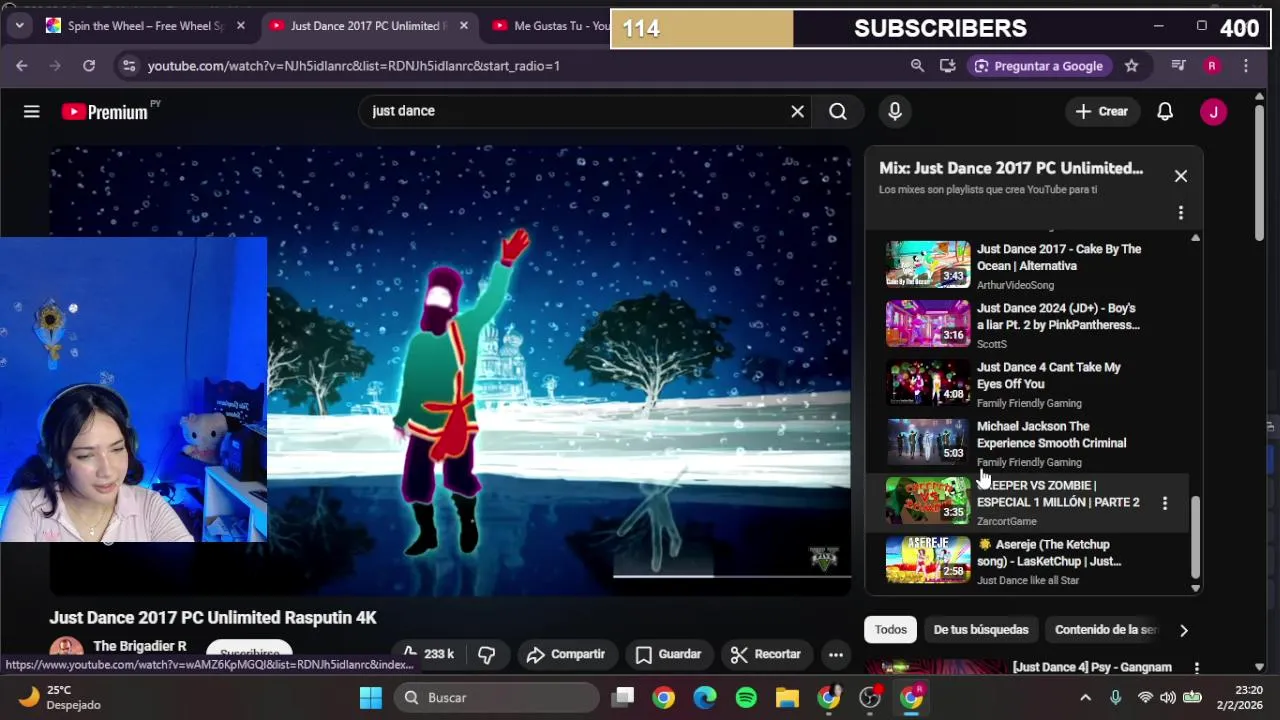Bookmark this page with the star
This screenshot has width=1280, height=720.
click(x=1131, y=66)
